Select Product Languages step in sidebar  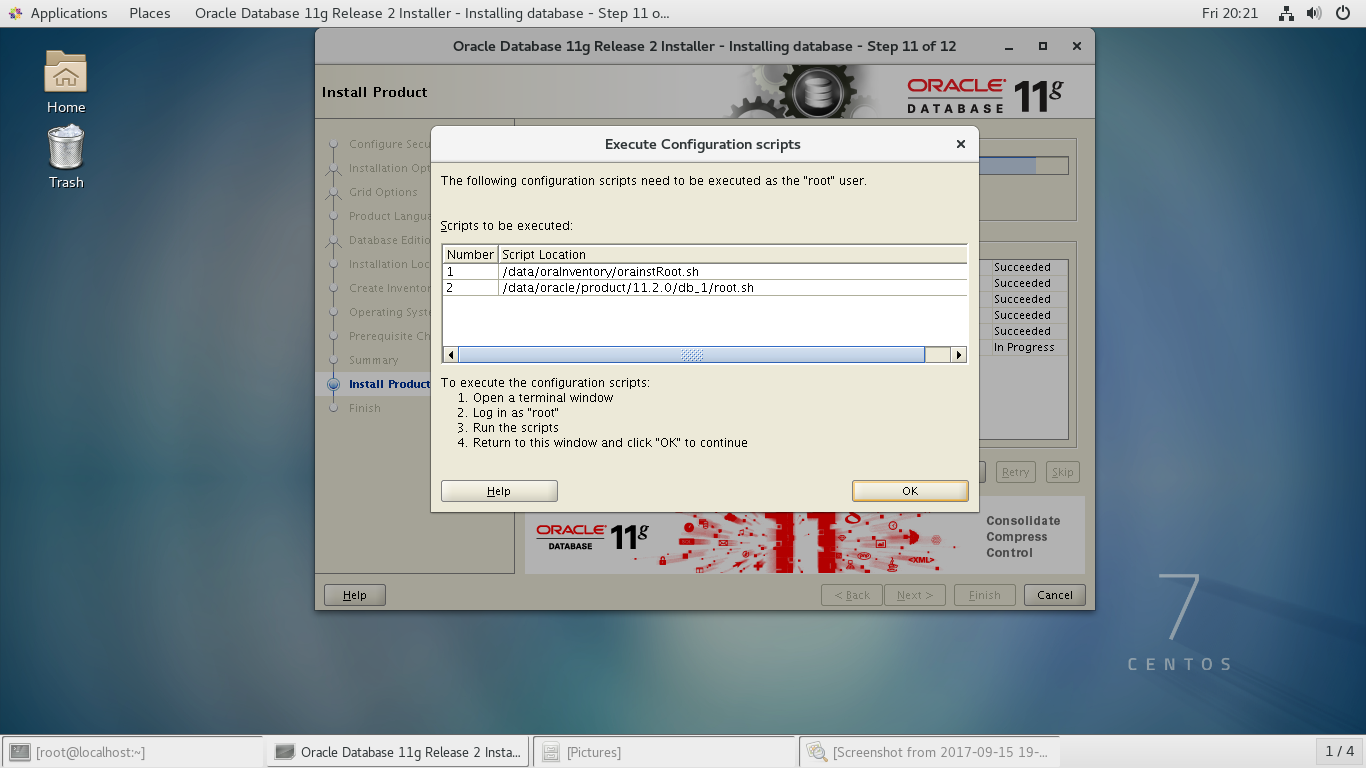389,216
